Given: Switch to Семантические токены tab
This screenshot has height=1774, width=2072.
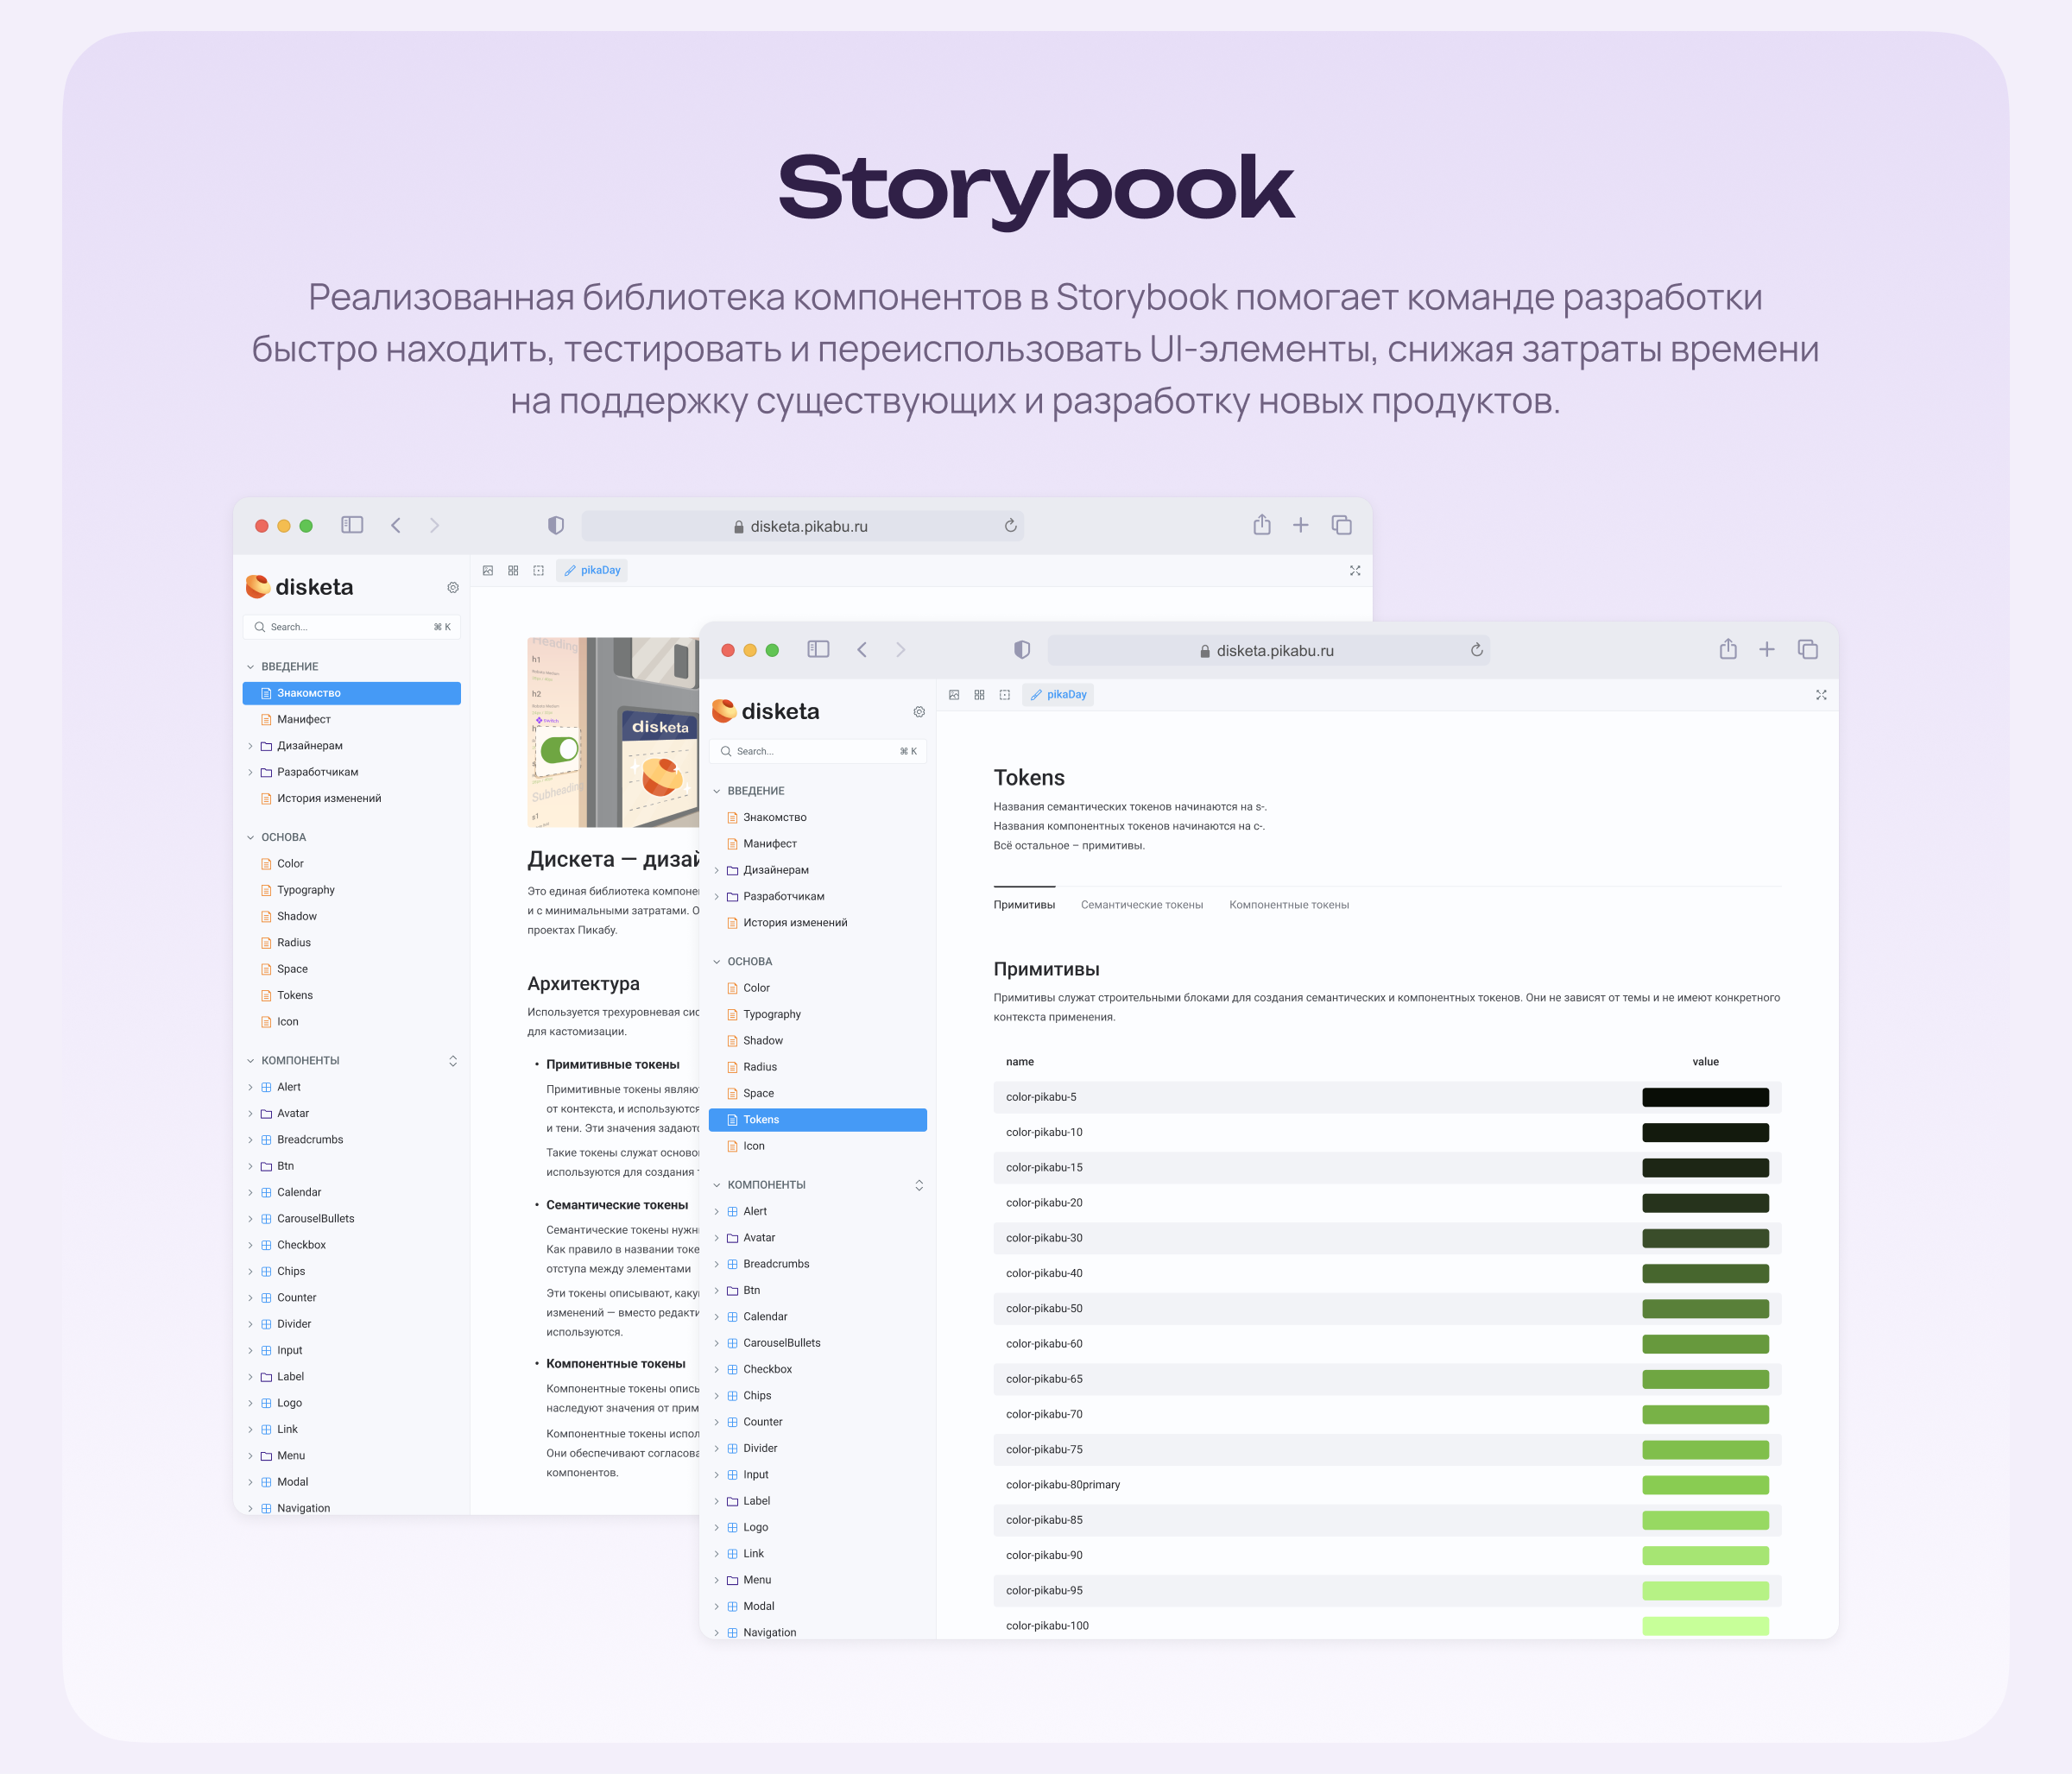Looking at the screenshot, I should coord(1142,905).
